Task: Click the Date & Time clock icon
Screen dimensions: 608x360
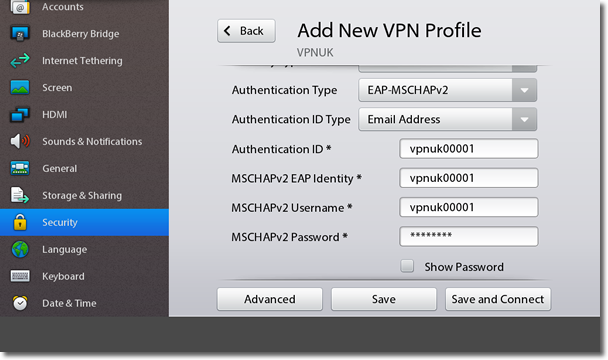Action: (20, 303)
